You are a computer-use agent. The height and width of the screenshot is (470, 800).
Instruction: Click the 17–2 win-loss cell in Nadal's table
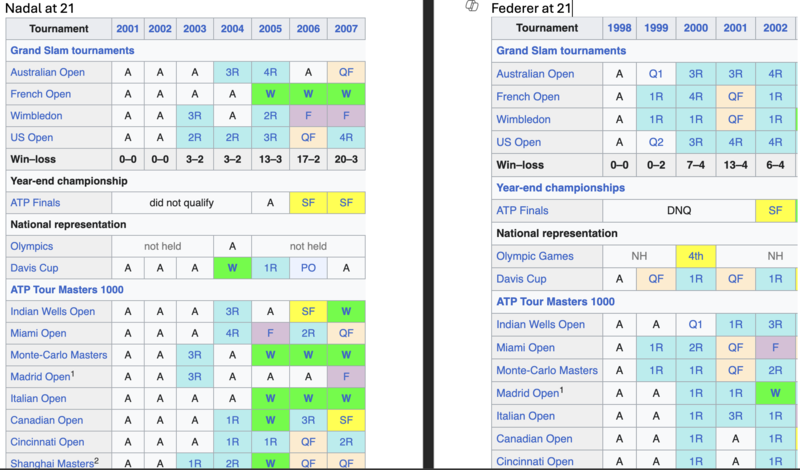[x=308, y=159]
